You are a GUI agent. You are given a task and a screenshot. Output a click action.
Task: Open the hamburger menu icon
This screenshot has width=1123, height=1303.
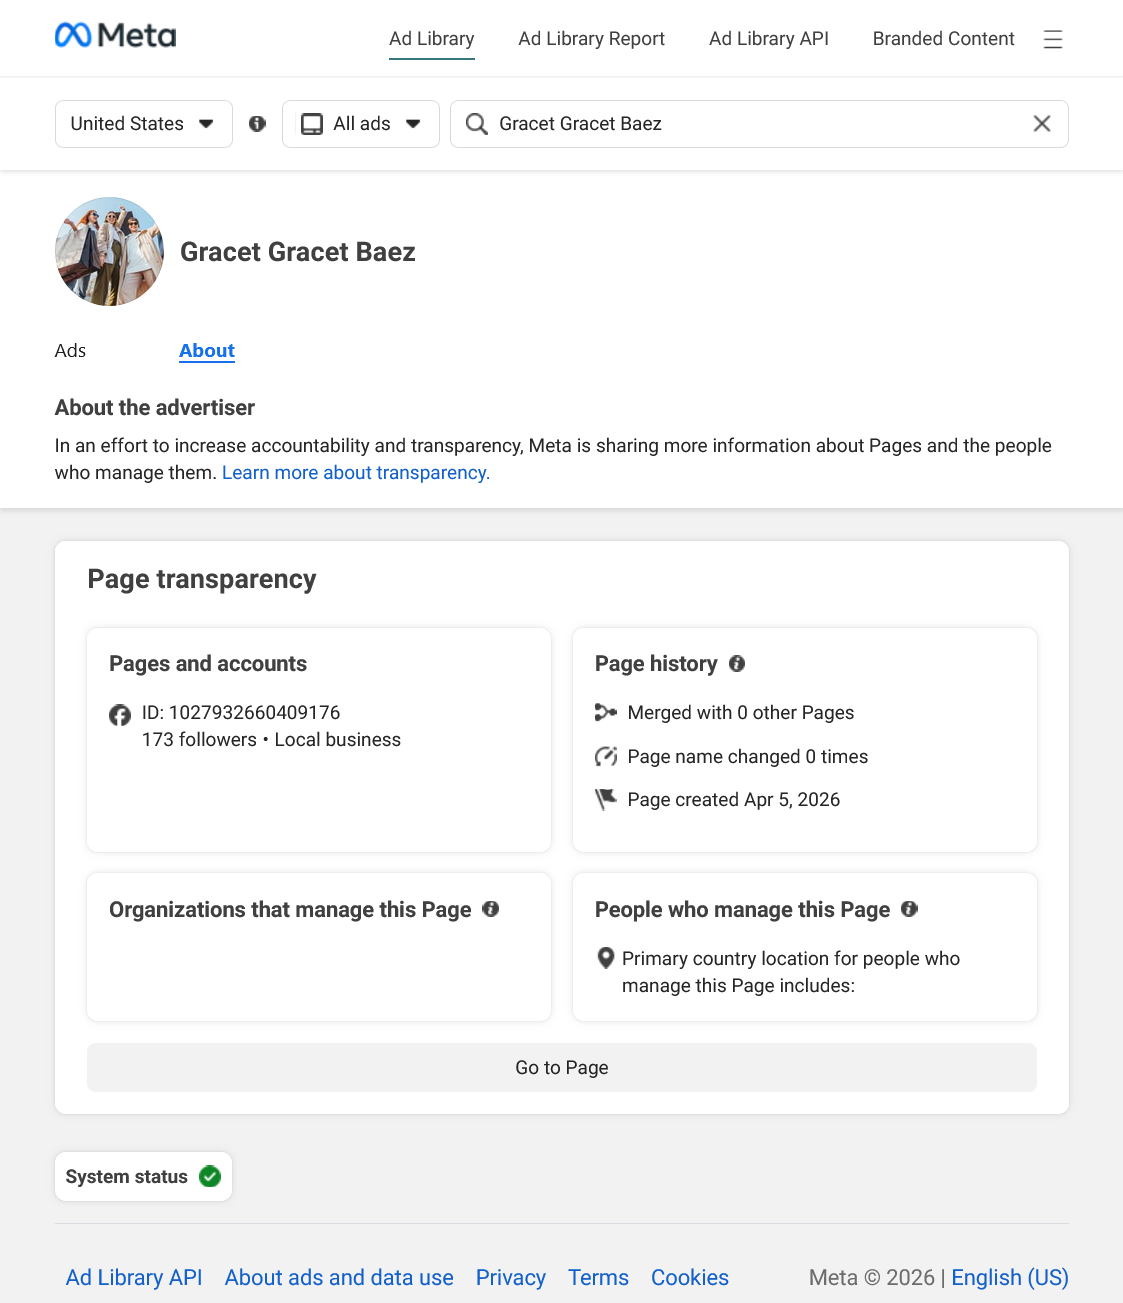click(1052, 39)
